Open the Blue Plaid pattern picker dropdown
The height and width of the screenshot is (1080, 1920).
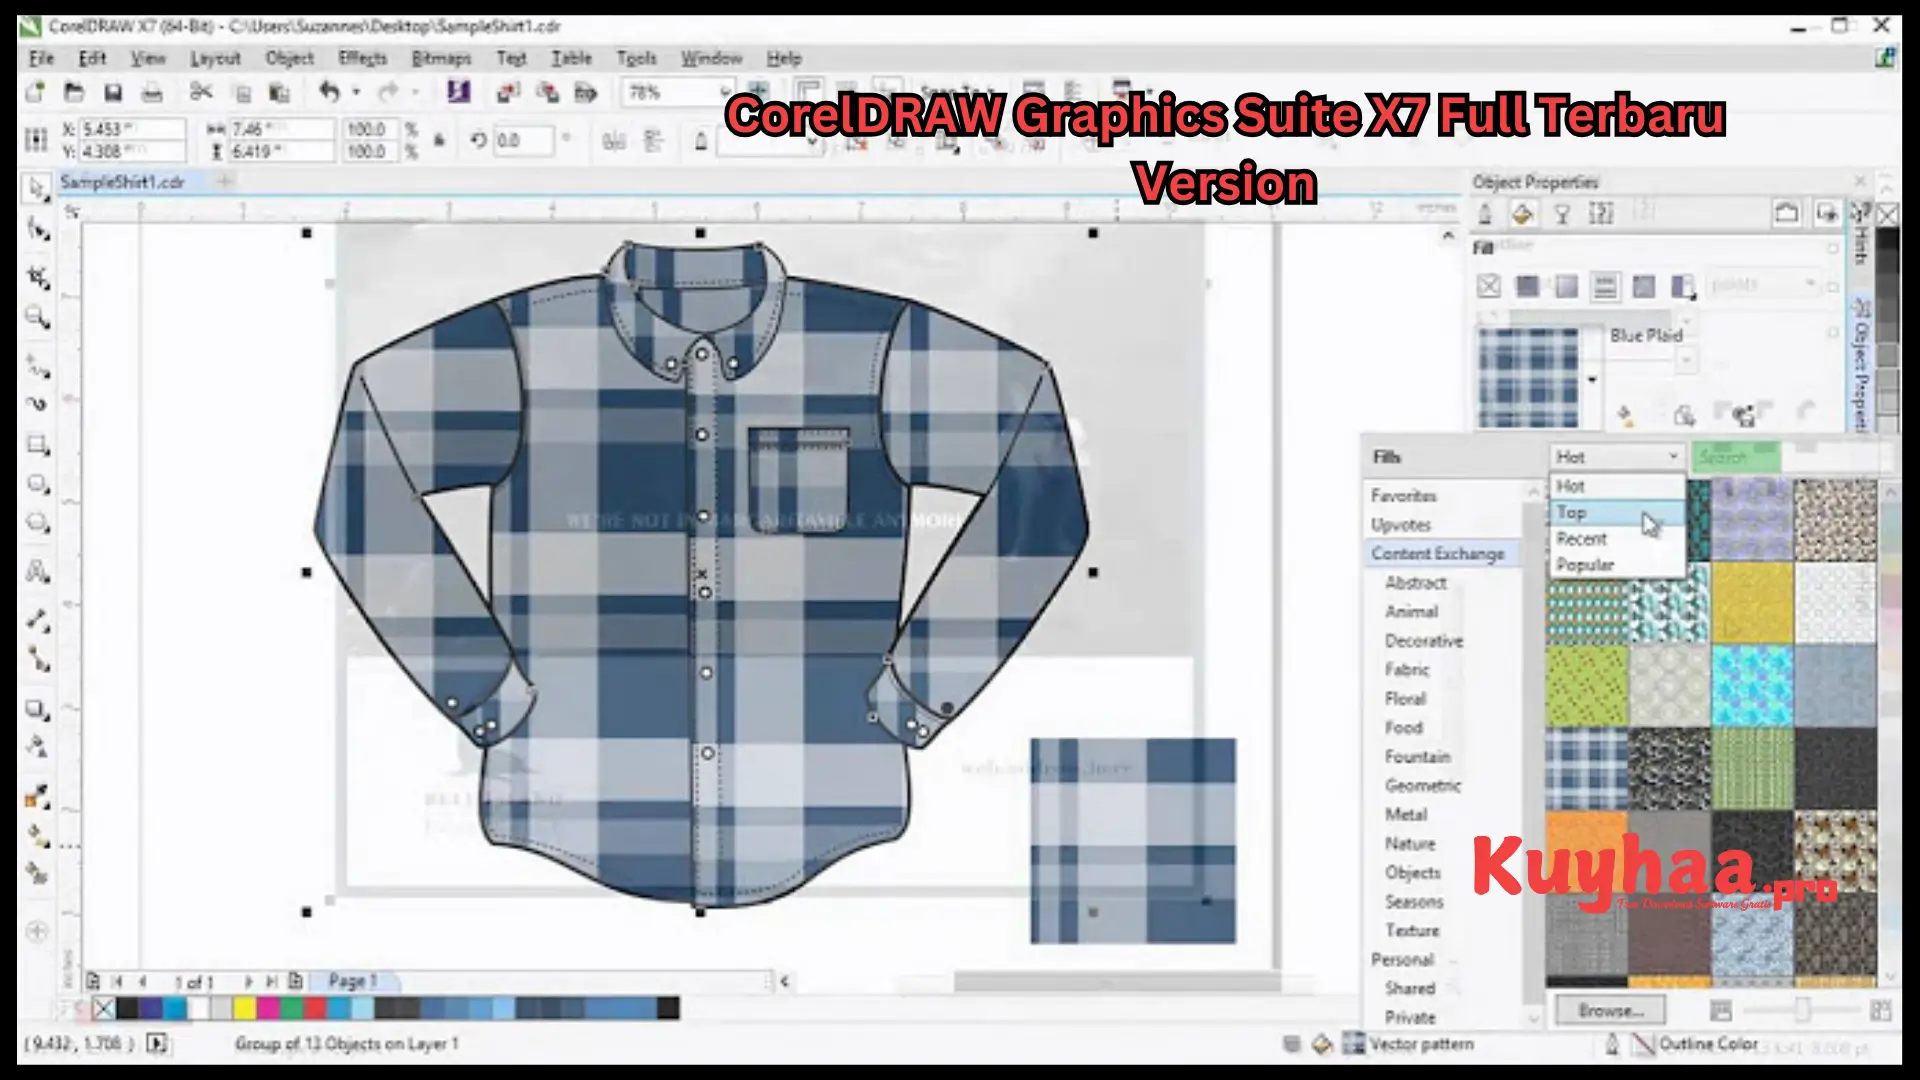[1592, 379]
